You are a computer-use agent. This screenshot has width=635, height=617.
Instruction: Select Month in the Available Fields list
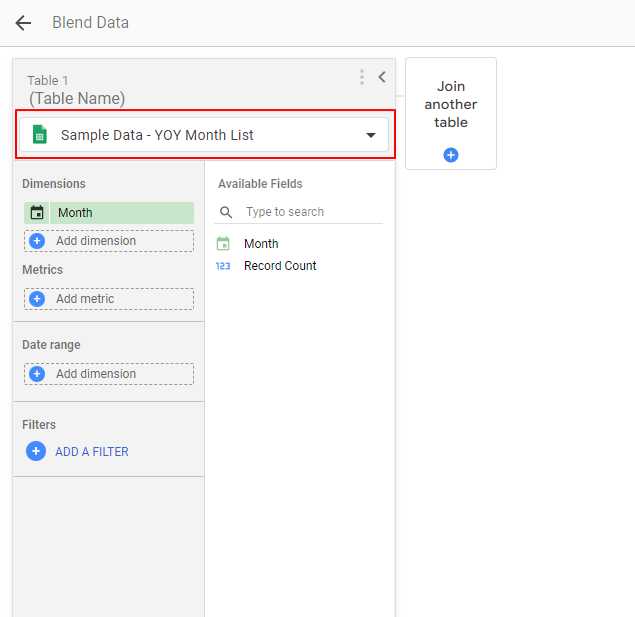pyautogui.click(x=261, y=244)
